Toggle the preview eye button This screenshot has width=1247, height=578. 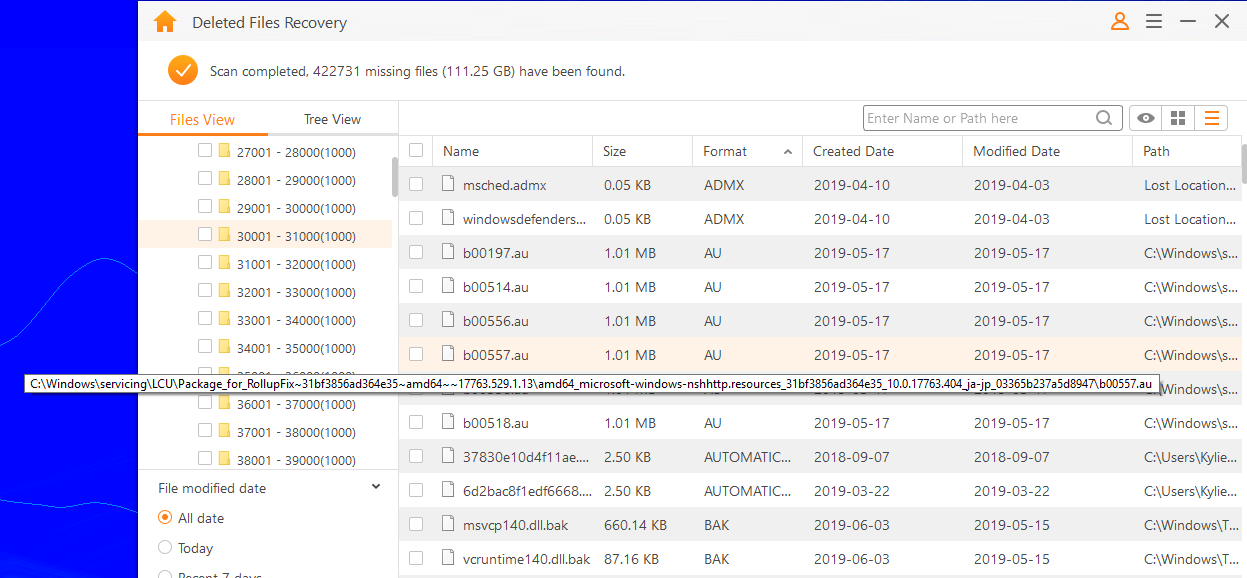(x=1146, y=118)
